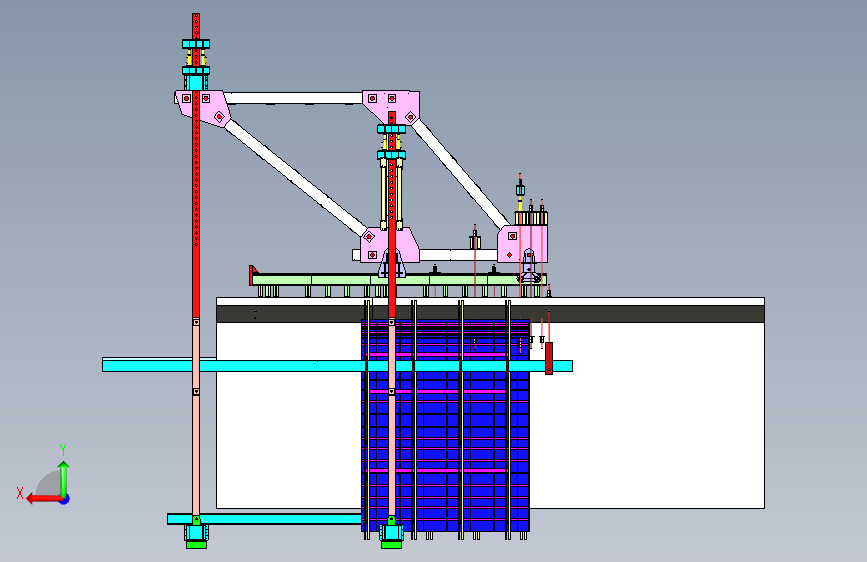Select the right pink bracket plate near the jack
Image resolution: width=867 pixels, height=562 pixels.
pos(522,243)
